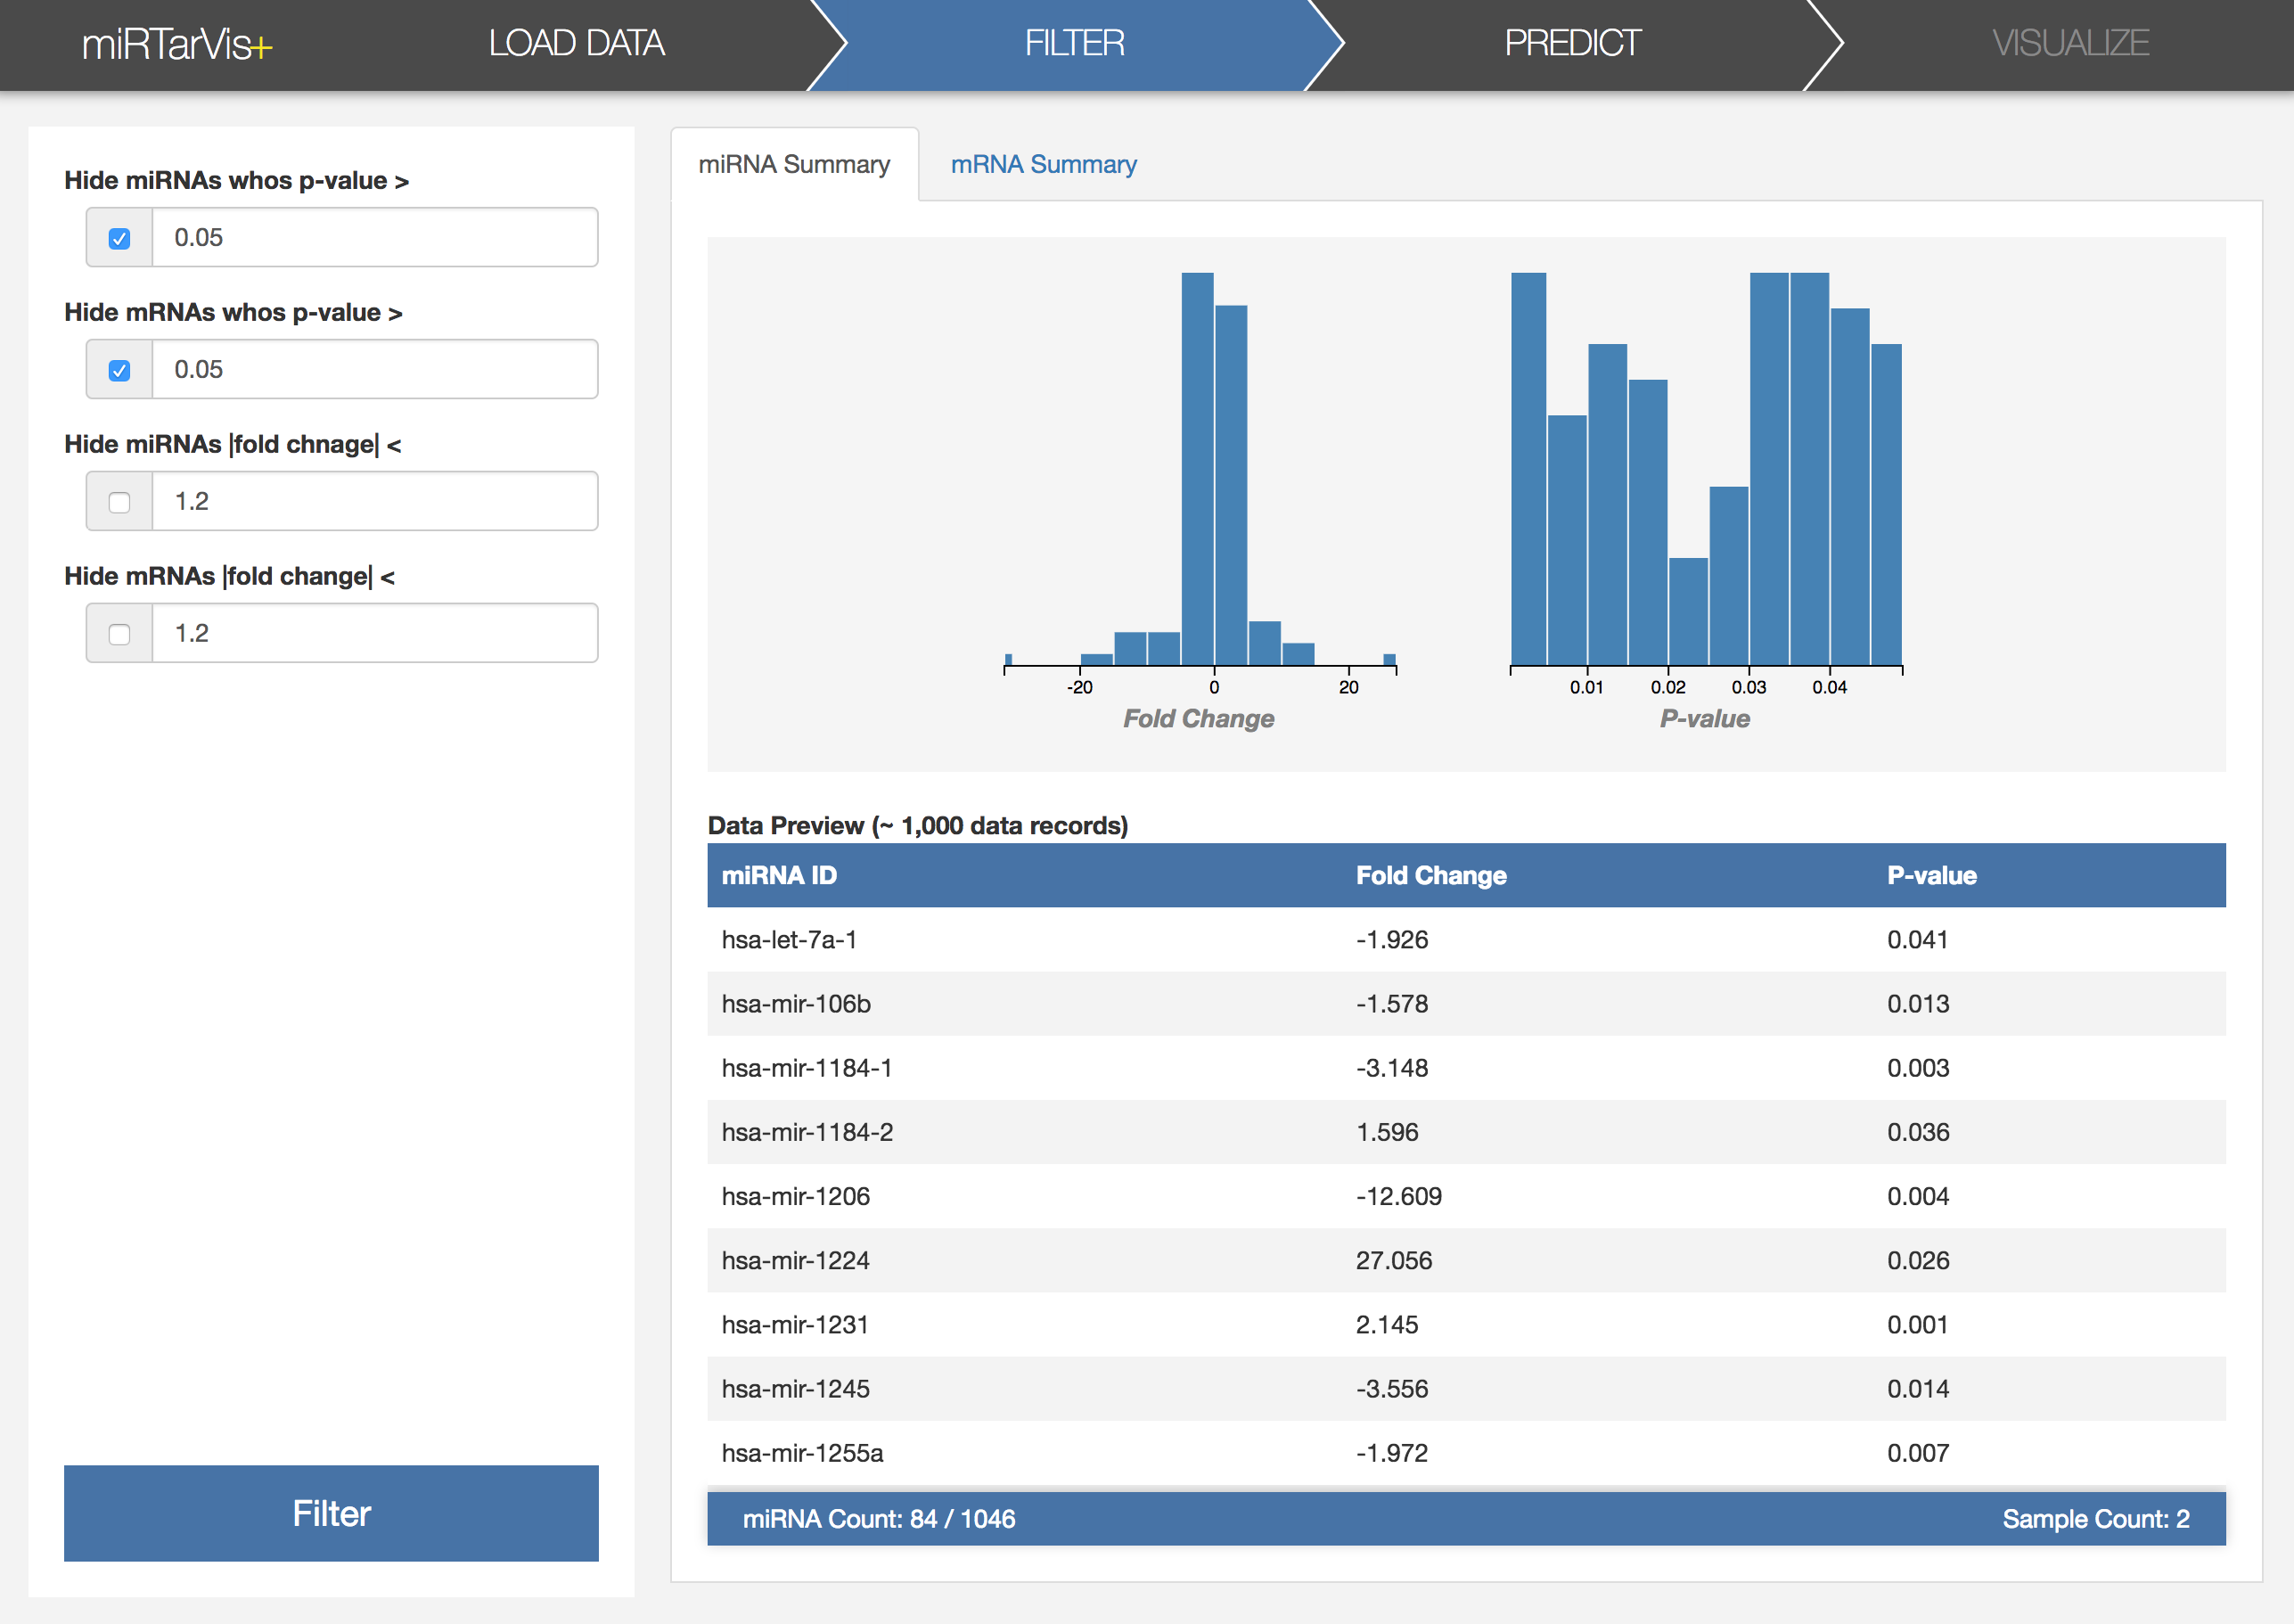2294x1624 pixels.
Task: Select the FILTER step
Action: (1075, 43)
